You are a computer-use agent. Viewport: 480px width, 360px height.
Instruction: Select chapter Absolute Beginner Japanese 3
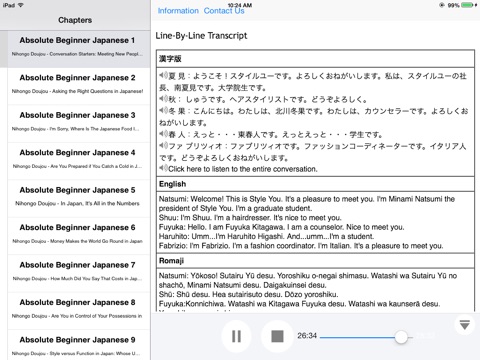pyautogui.click(x=79, y=124)
